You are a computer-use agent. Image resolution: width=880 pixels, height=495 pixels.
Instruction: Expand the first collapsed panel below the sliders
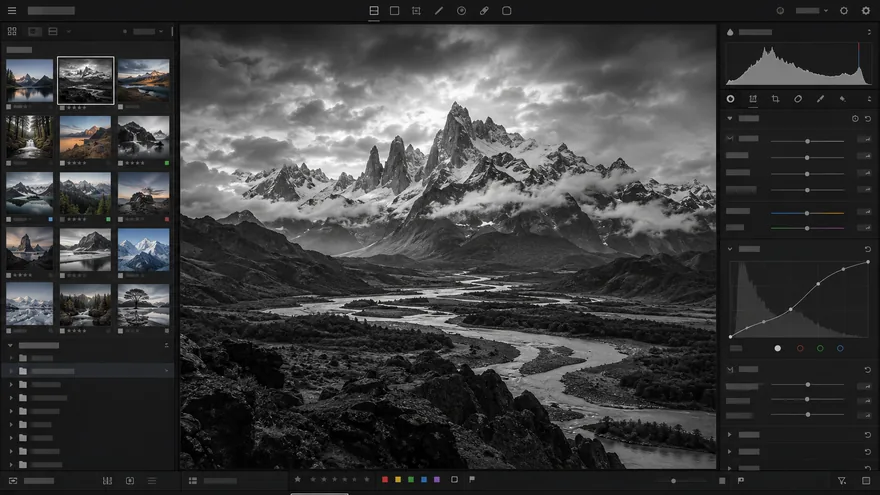point(730,434)
